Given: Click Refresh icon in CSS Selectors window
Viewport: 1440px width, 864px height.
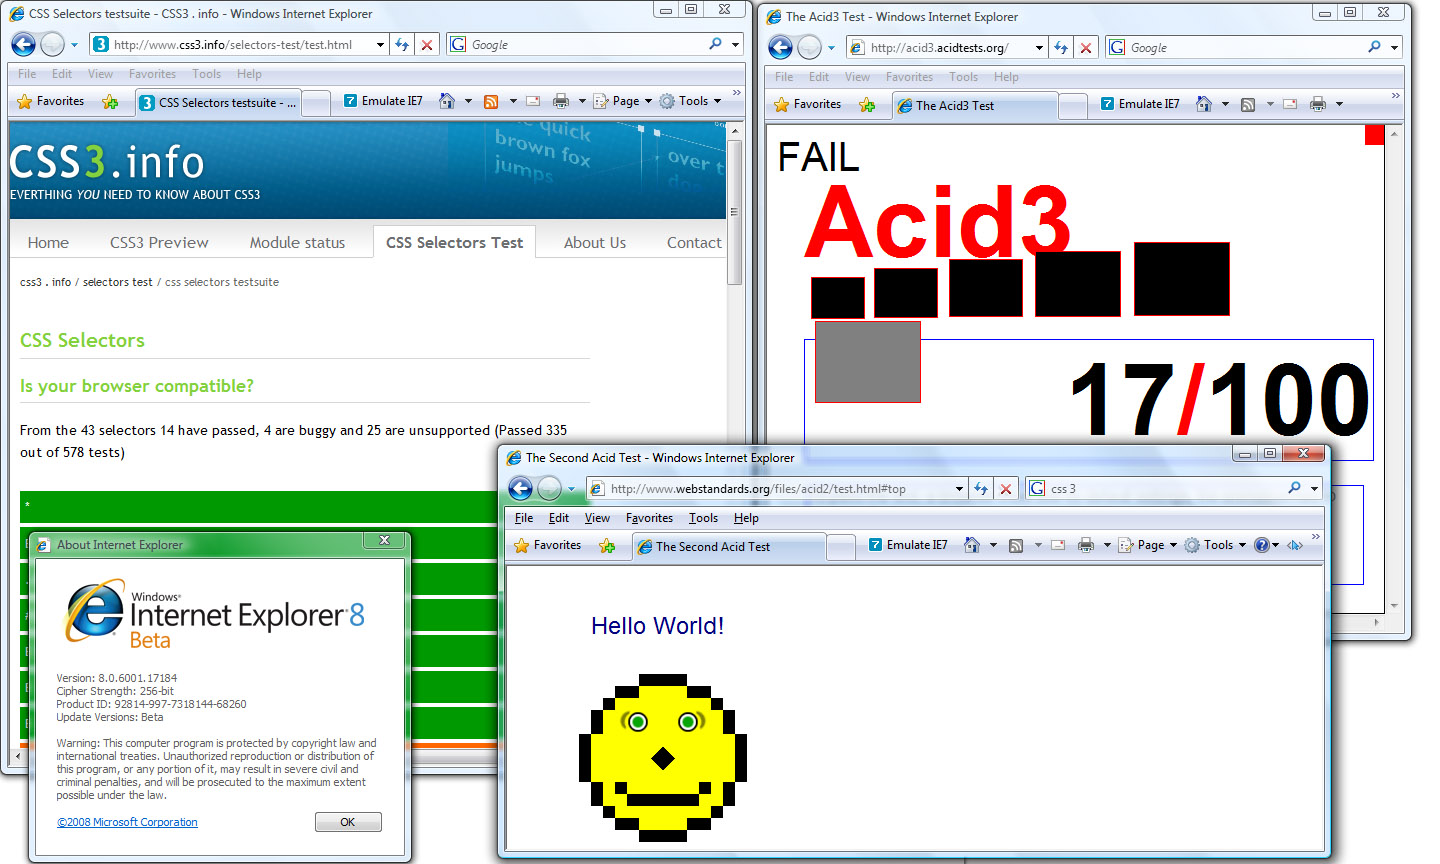Looking at the screenshot, I should point(402,44).
